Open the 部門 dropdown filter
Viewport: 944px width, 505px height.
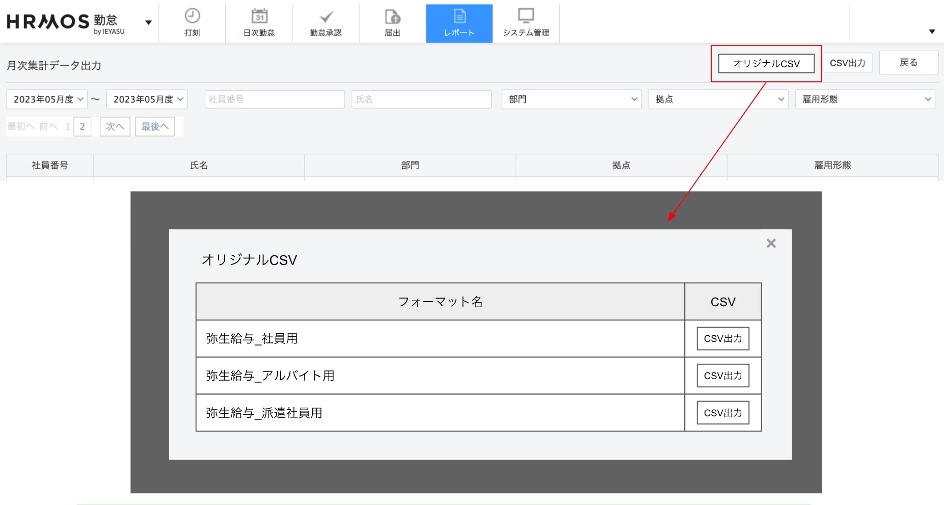tap(571, 99)
